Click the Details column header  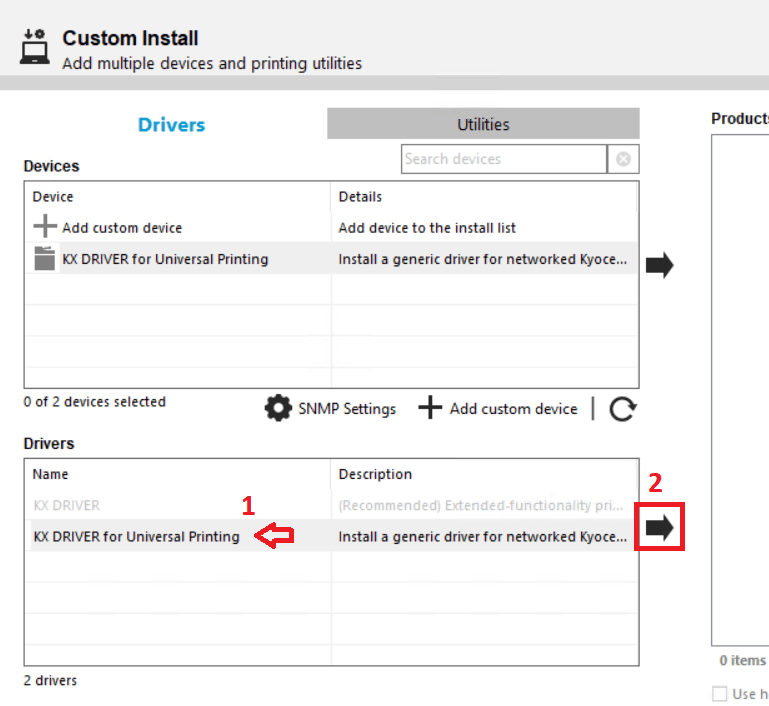click(x=360, y=197)
